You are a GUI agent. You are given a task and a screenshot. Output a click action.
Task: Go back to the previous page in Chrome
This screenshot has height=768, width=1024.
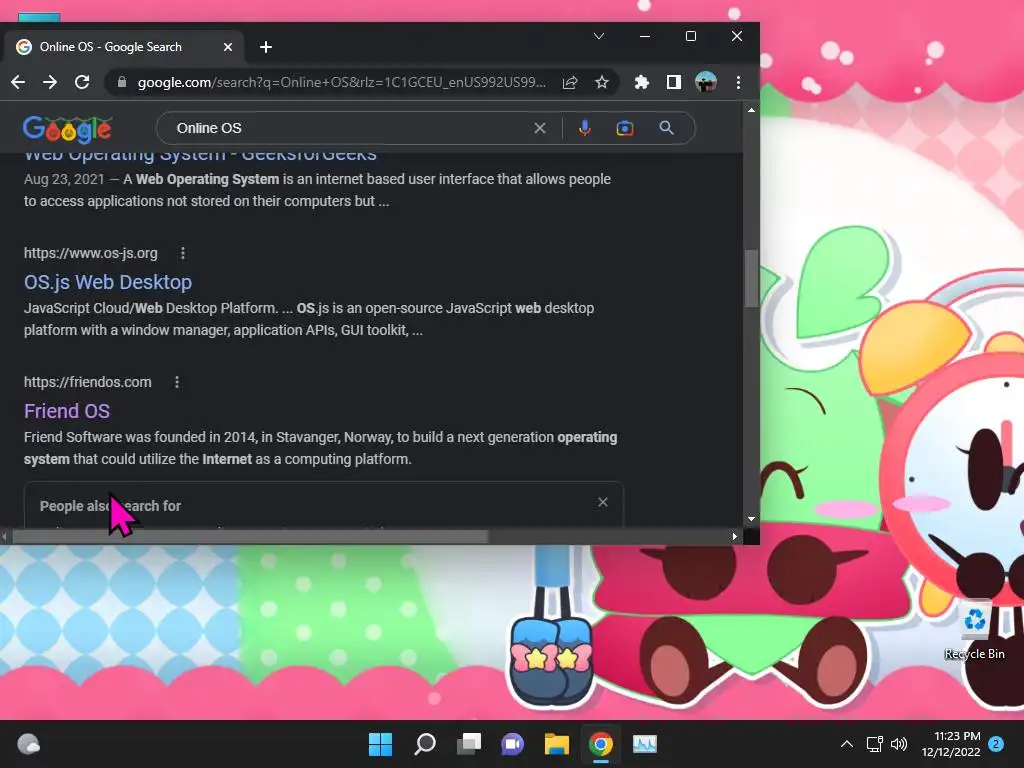point(18,82)
